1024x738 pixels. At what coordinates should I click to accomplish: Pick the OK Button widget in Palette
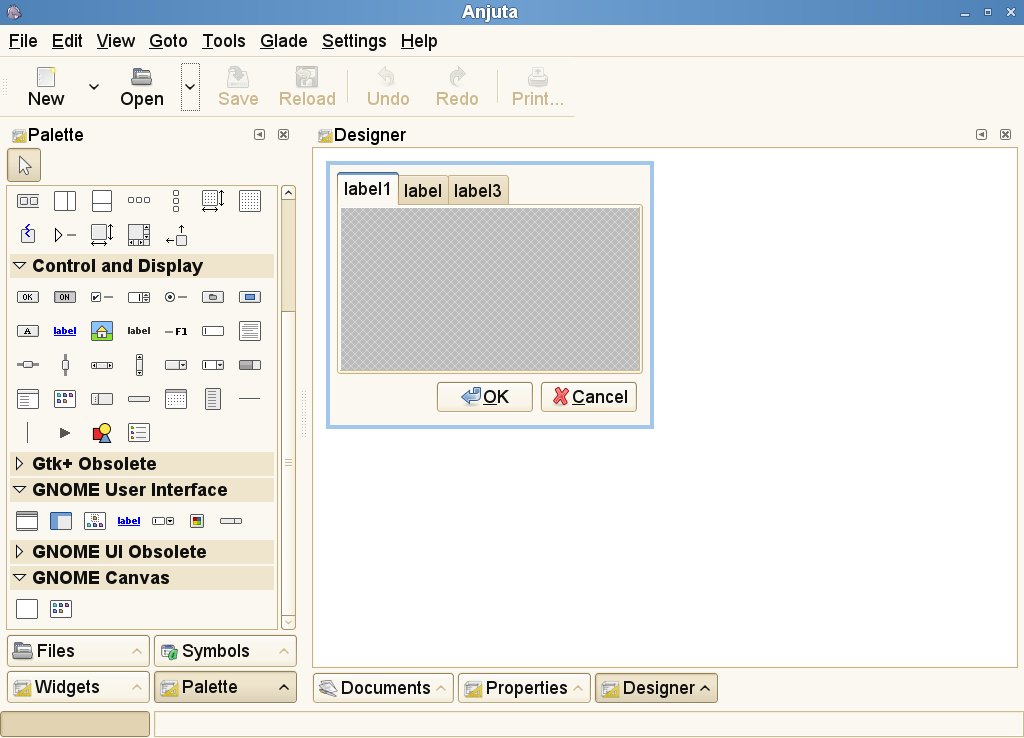tap(27, 297)
